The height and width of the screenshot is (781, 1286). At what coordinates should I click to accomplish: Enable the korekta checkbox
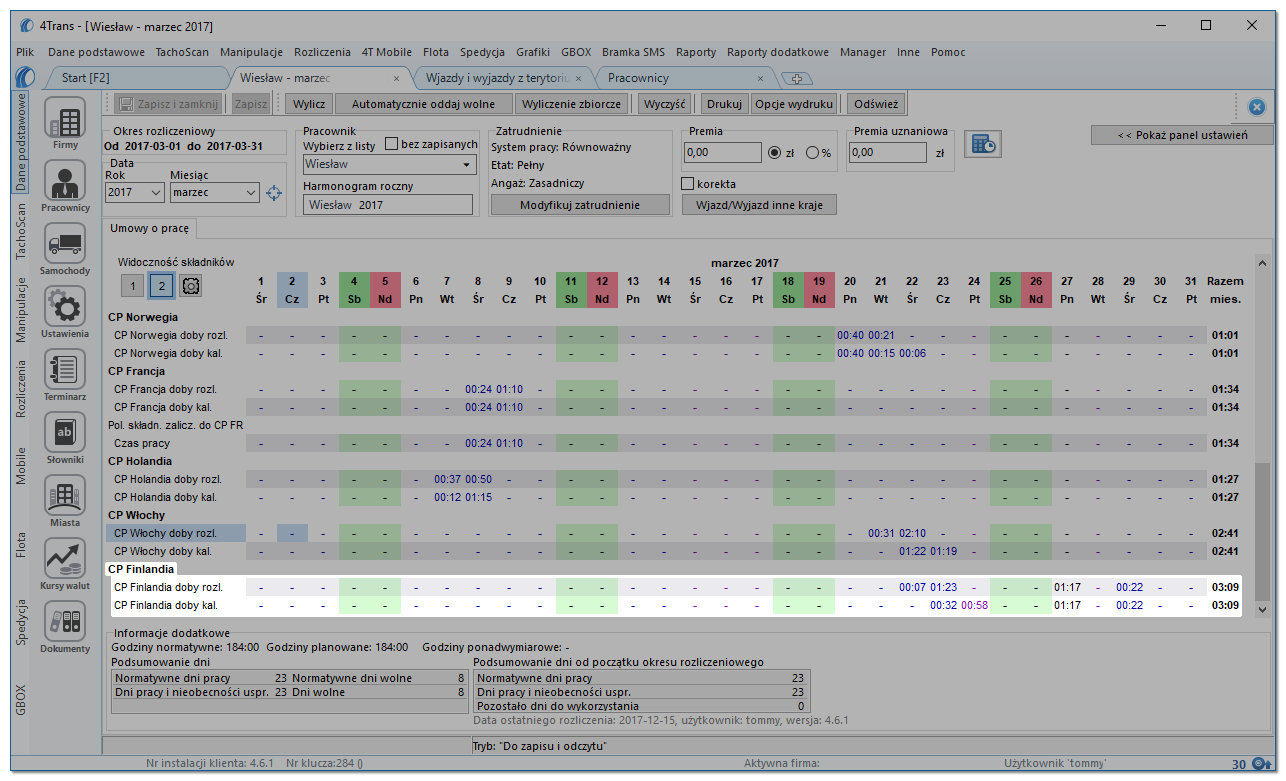point(687,184)
